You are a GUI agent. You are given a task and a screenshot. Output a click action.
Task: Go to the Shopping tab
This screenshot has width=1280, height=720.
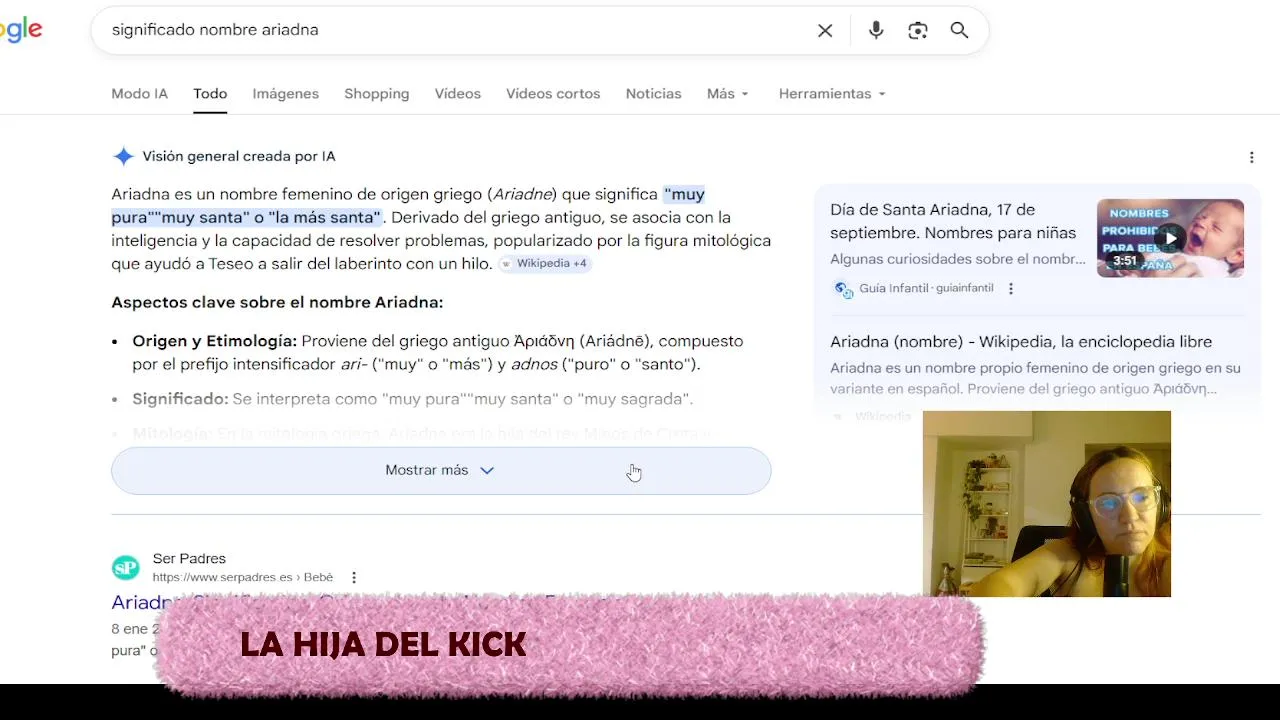tap(377, 93)
